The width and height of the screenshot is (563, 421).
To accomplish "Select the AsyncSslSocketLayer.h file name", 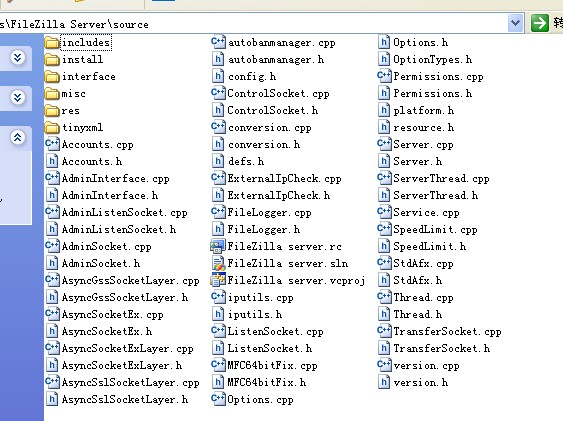I will 125,399.
